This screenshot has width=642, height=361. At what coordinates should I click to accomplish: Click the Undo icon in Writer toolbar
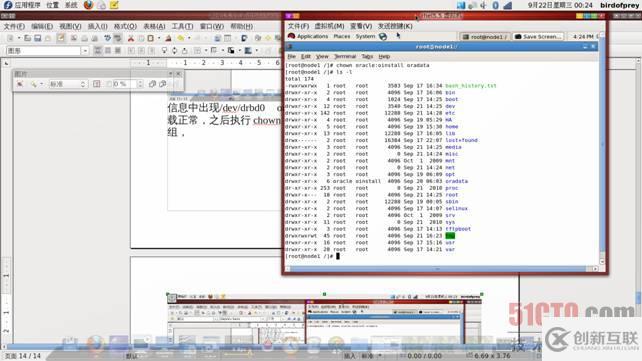tap(181, 38)
